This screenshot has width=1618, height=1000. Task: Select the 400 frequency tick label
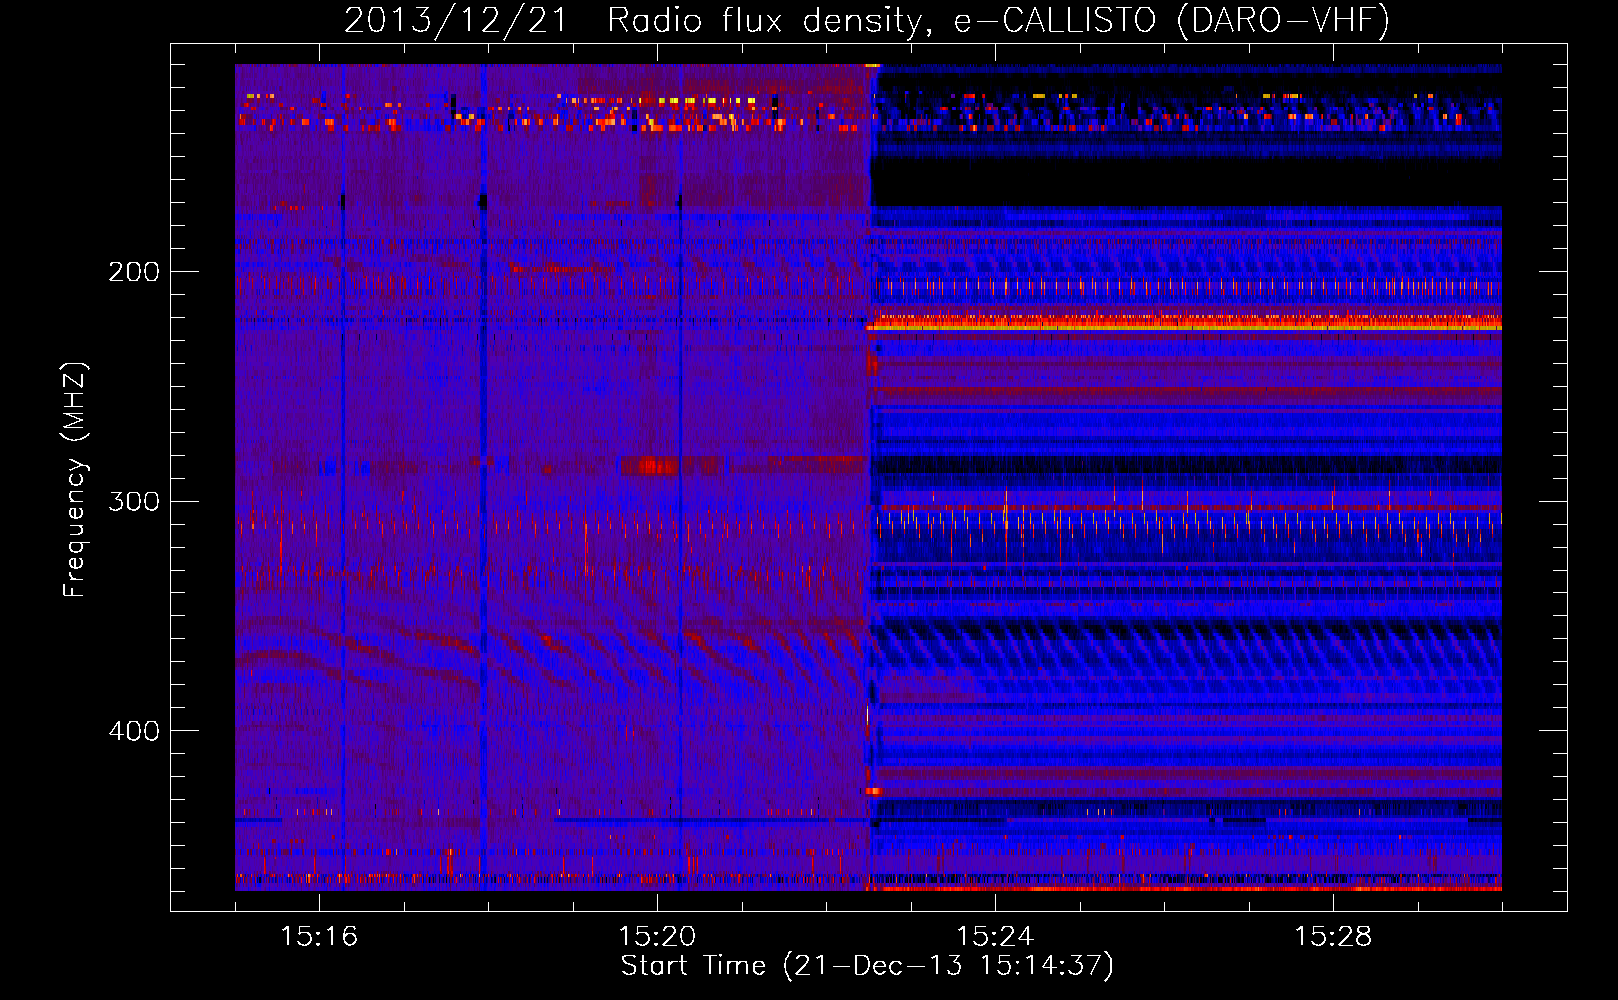click(x=134, y=731)
